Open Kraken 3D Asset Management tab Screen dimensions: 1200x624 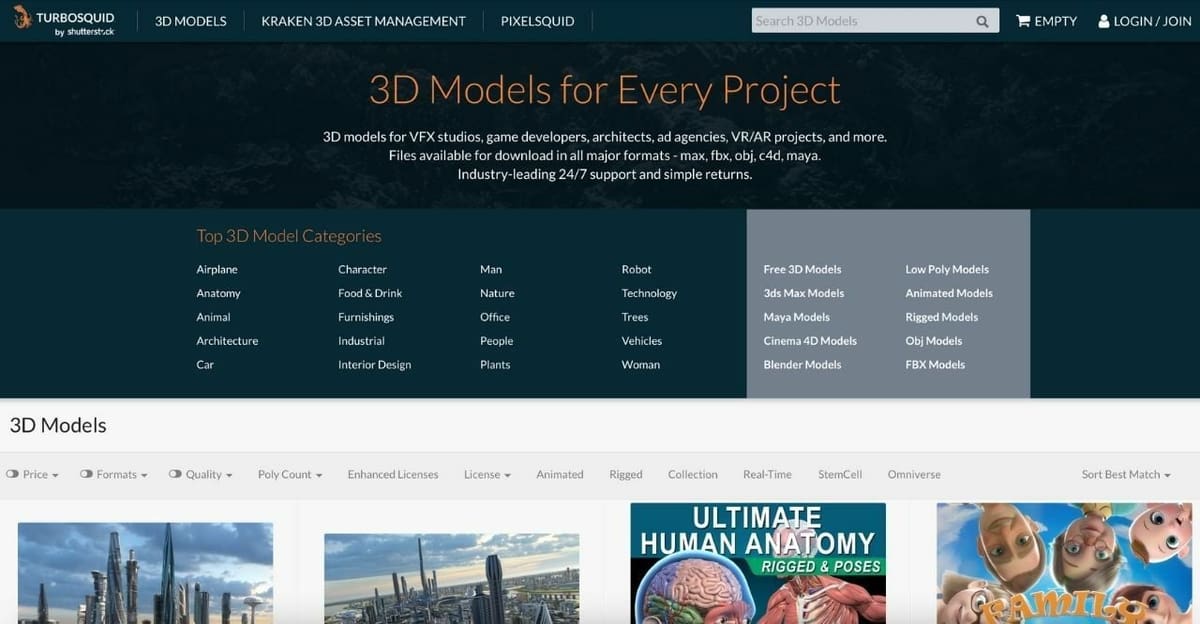tap(363, 21)
